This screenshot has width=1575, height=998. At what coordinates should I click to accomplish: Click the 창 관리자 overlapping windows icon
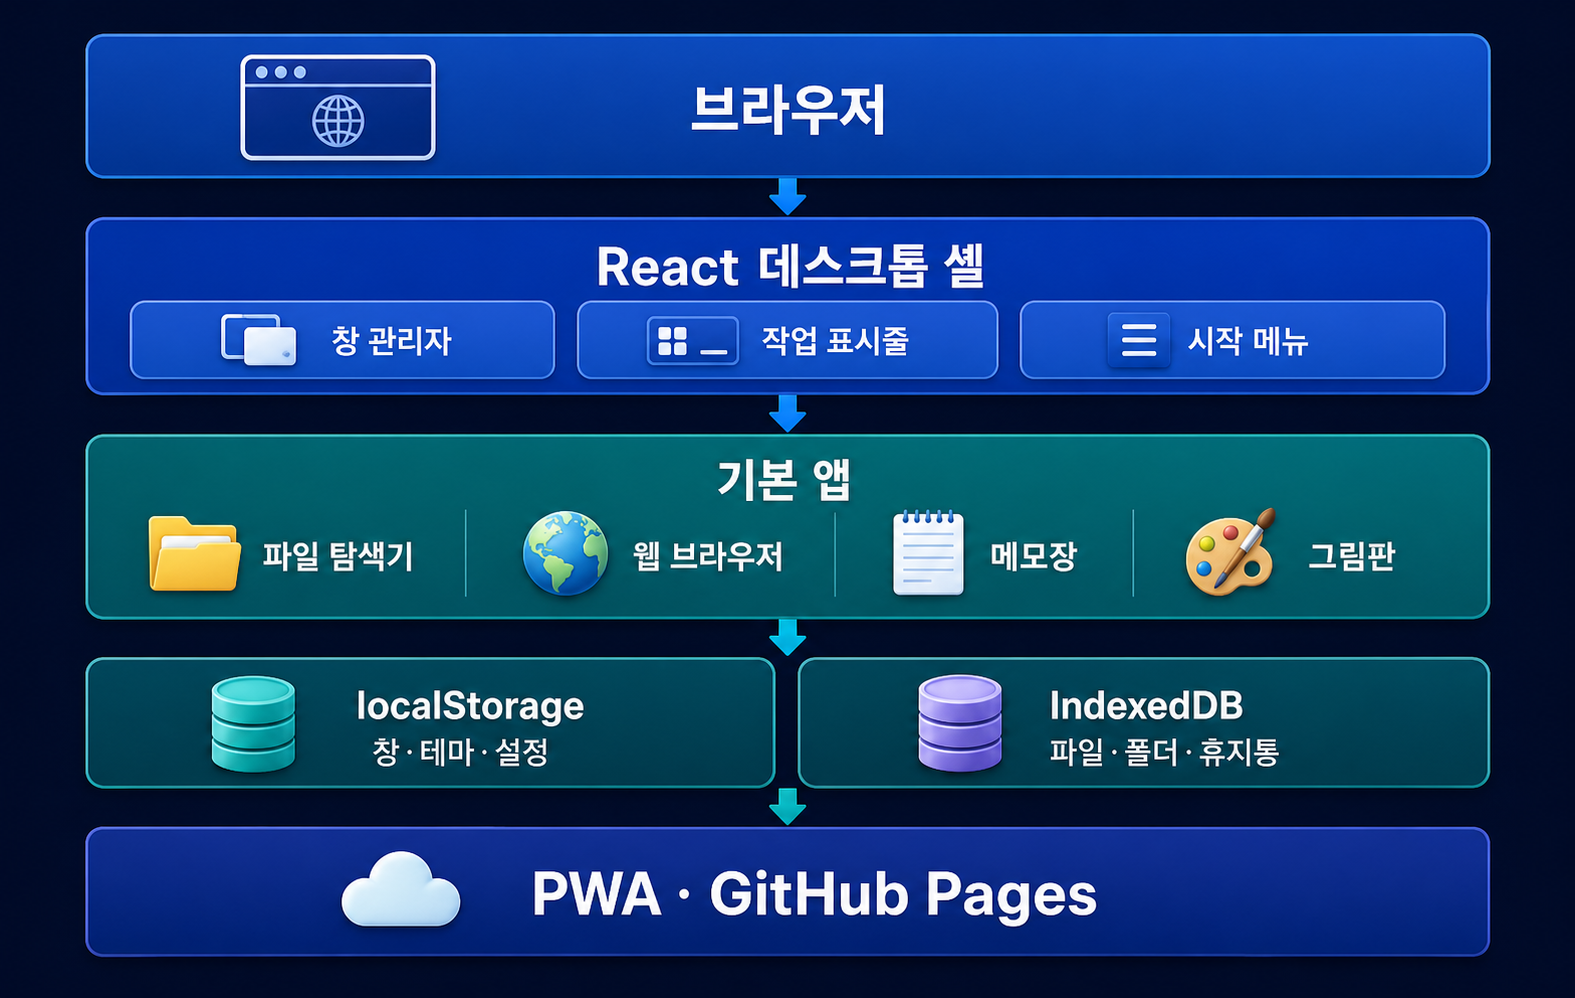pos(259,340)
